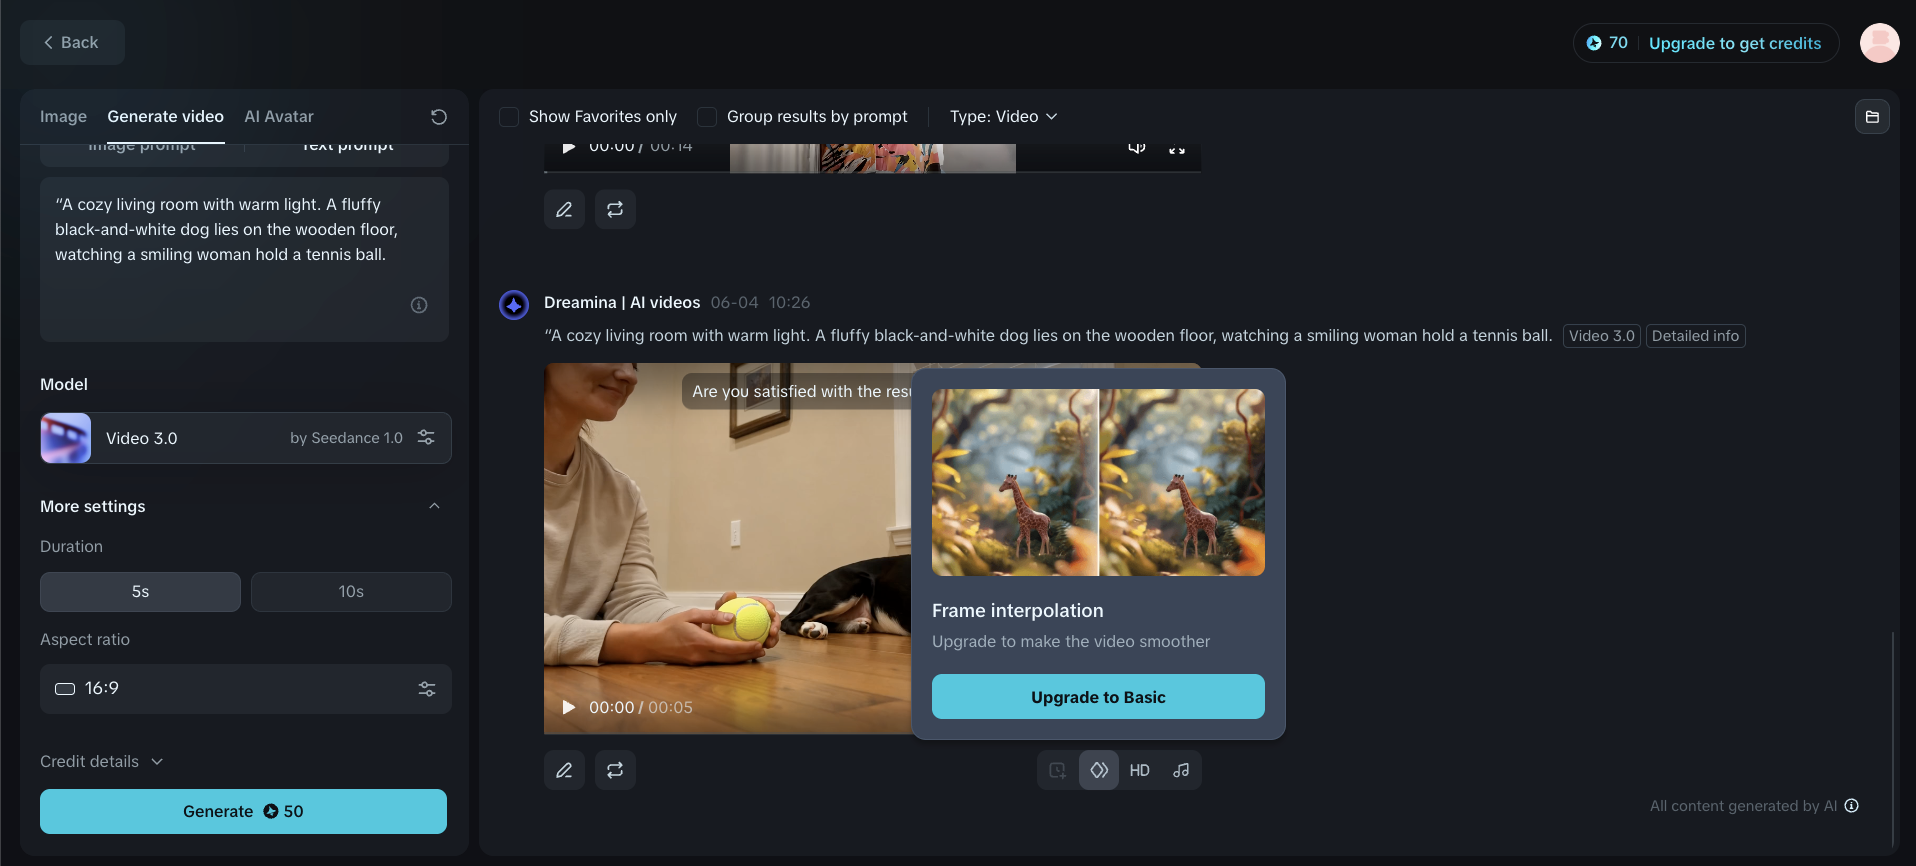The width and height of the screenshot is (1916, 866).
Task: Toggle Group results by prompt checkbox
Action: (707, 117)
